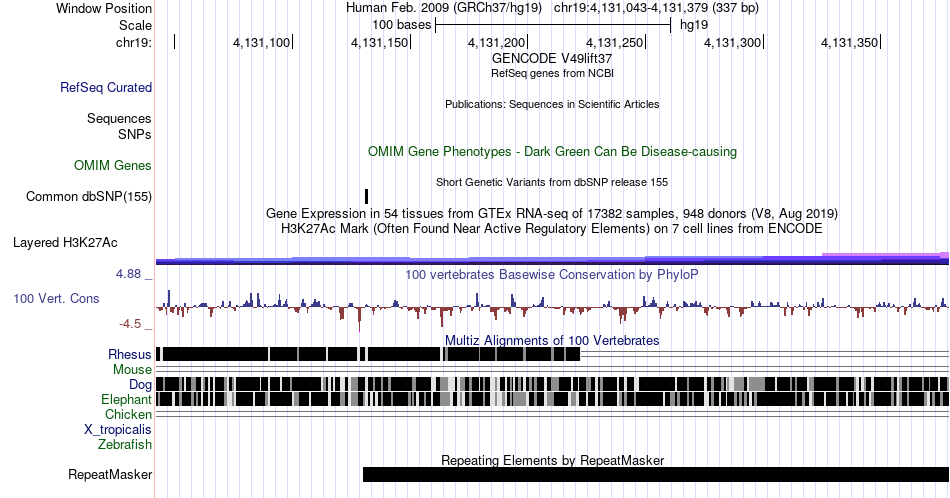Image resolution: width=950 pixels, height=498 pixels.
Task: Click the chr19:4,131,043-4,131,379 position text
Action: [x=656, y=8]
